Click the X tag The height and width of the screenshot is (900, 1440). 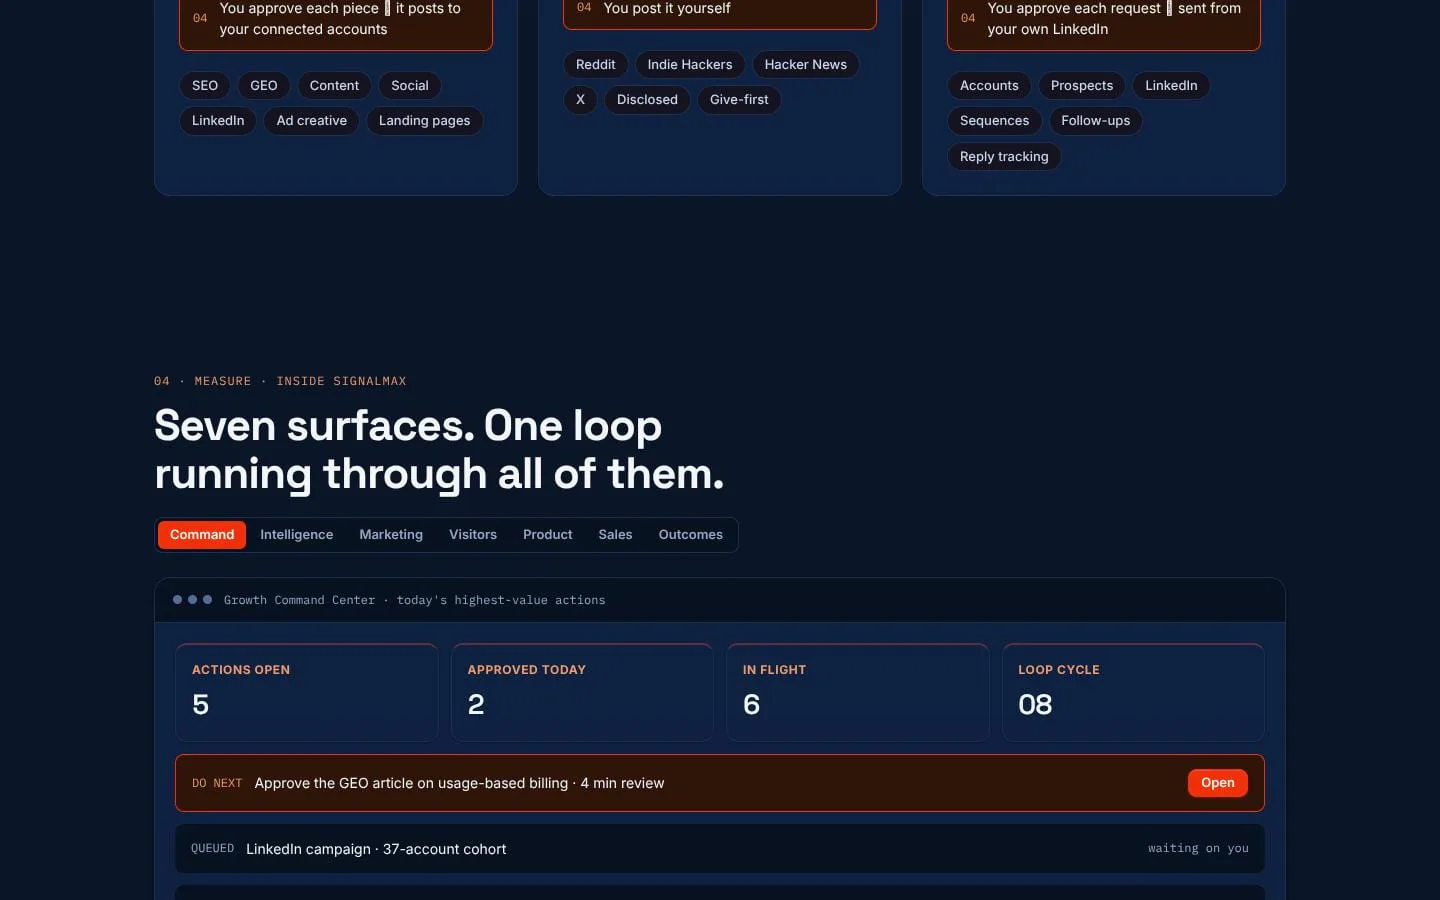tap(580, 100)
